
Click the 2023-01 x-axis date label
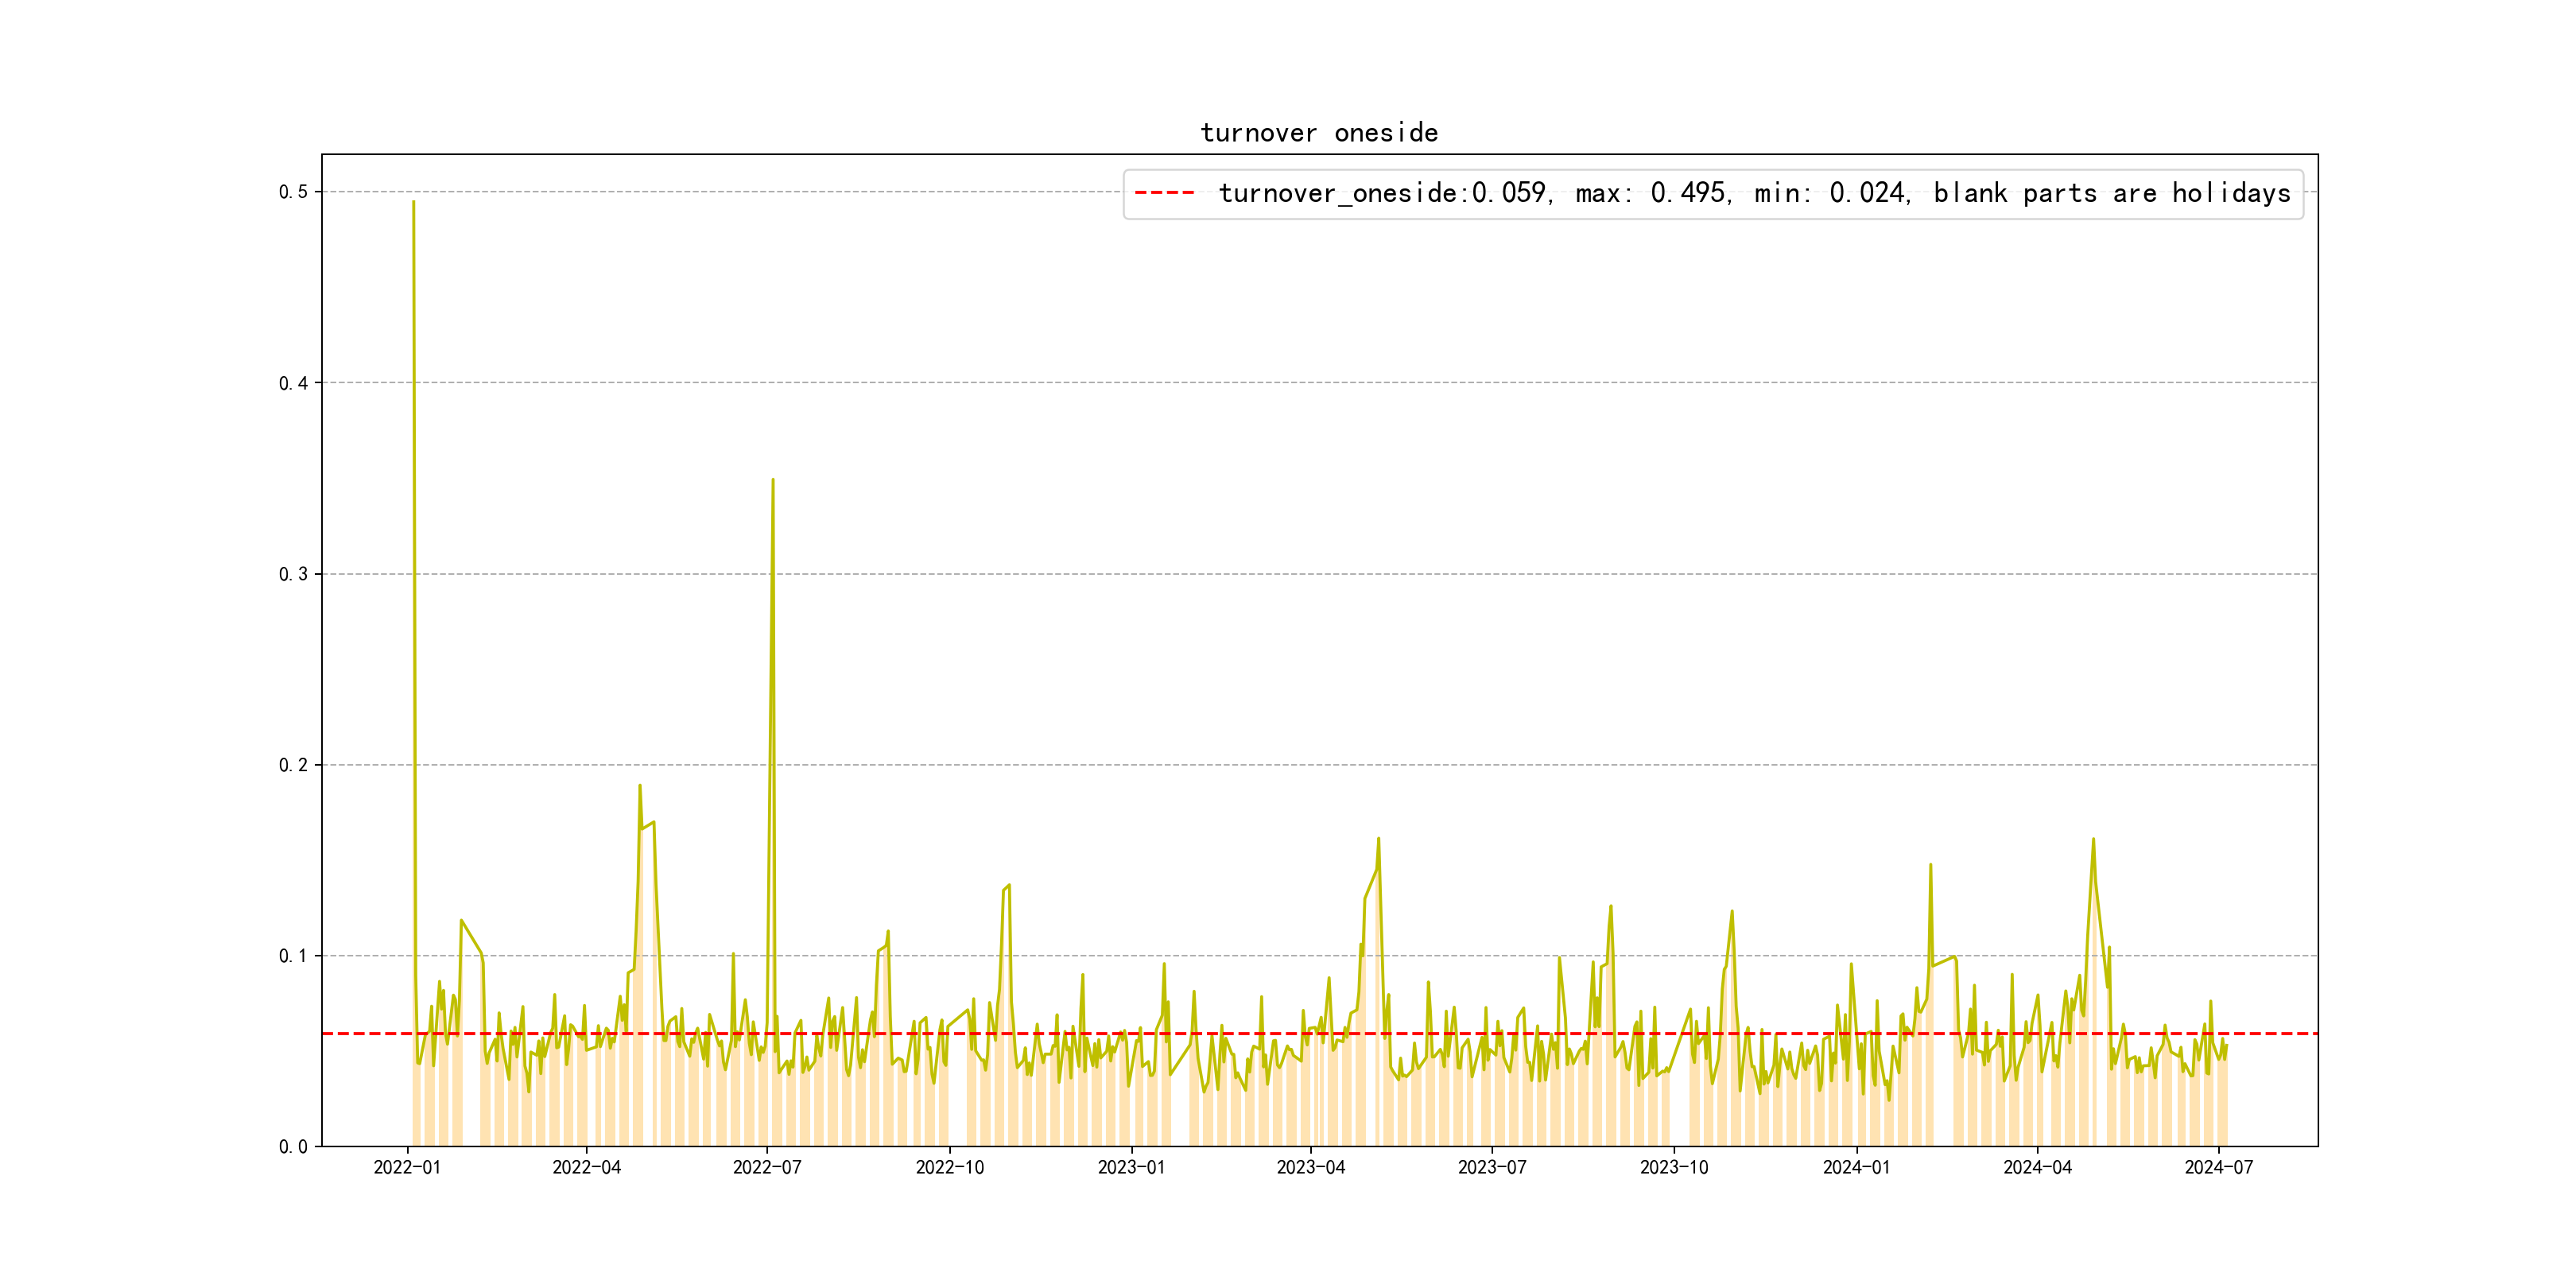pos(1131,1168)
